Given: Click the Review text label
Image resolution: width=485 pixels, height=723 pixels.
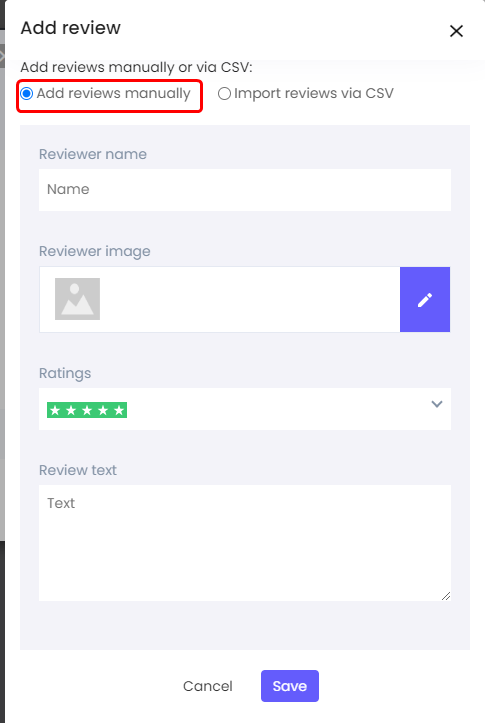Looking at the screenshot, I should point(78,470).
